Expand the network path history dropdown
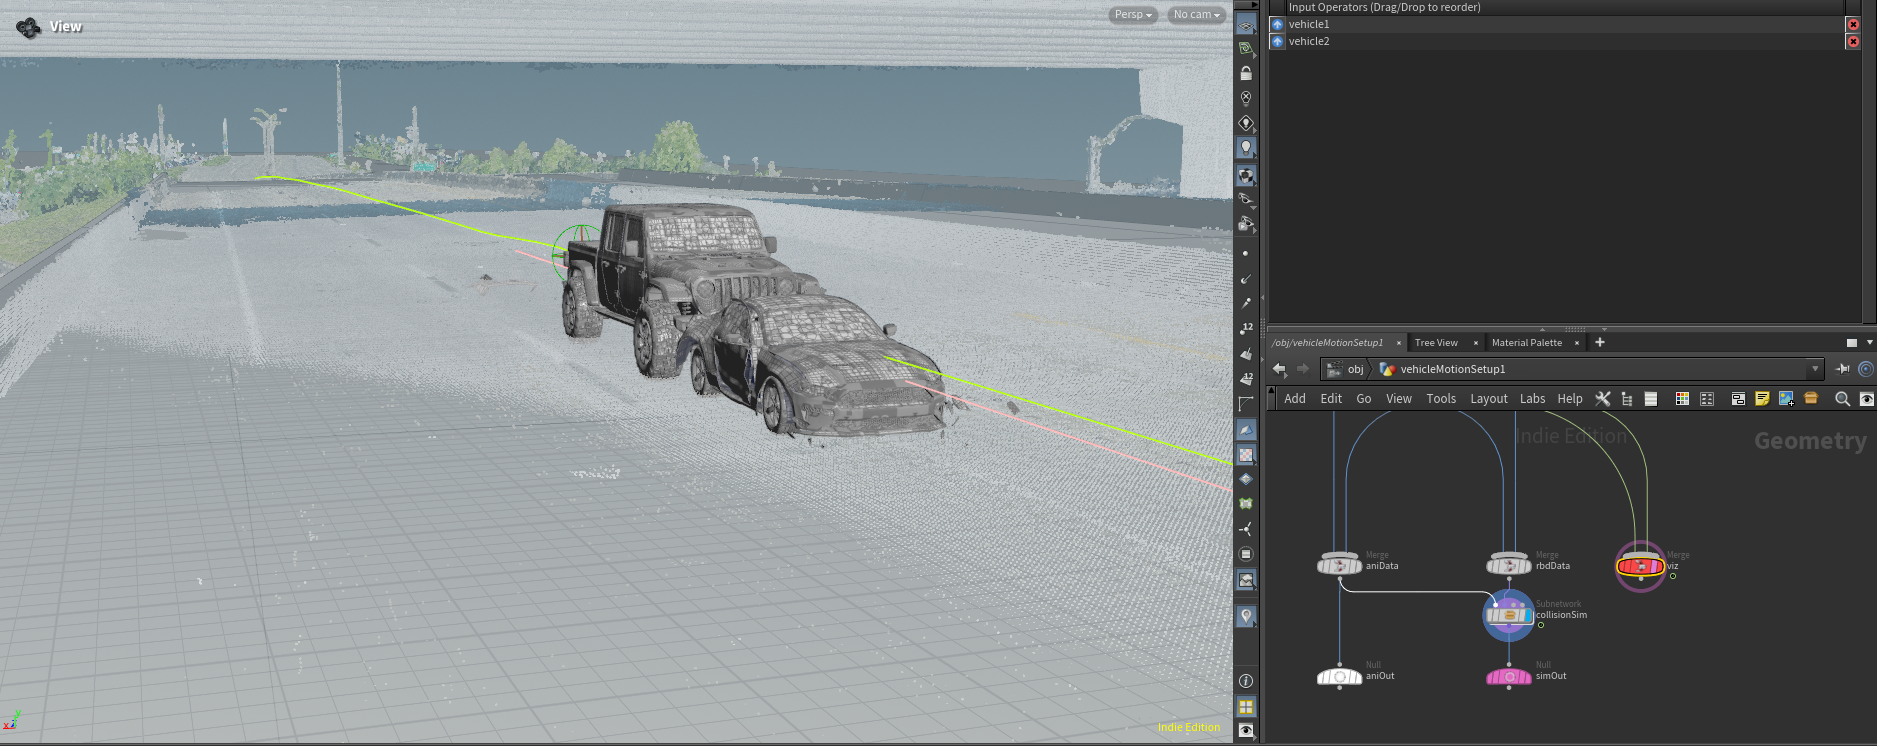 1815,369
